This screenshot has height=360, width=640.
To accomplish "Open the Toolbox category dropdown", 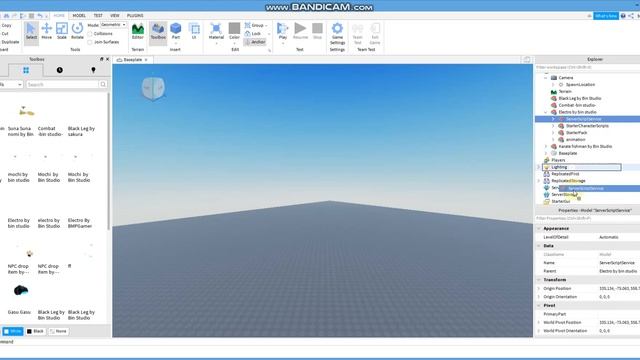I will pyautogui.click(x=11, y=84).
